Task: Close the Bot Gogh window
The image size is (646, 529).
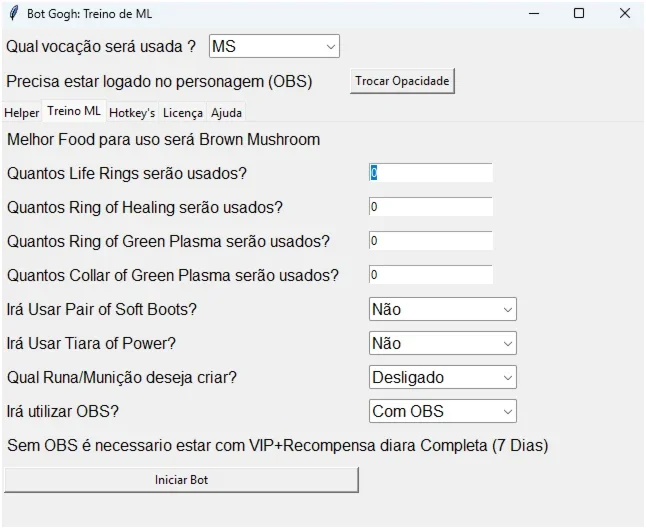Action: point(625,14)
